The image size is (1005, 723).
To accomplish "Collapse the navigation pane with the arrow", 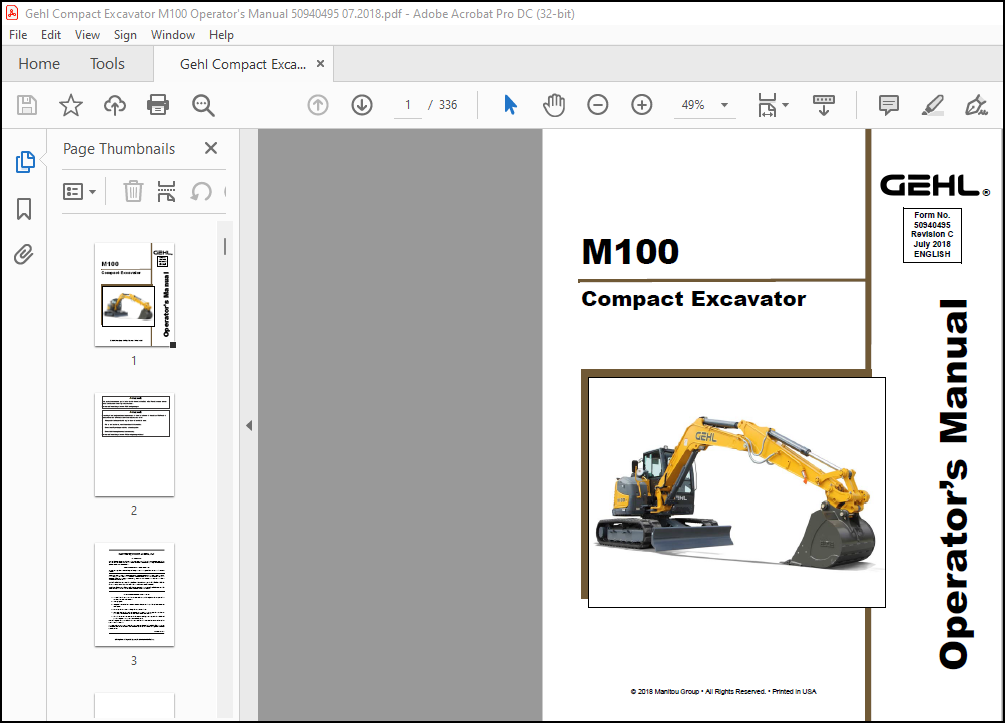I will [x=249, y=425].
